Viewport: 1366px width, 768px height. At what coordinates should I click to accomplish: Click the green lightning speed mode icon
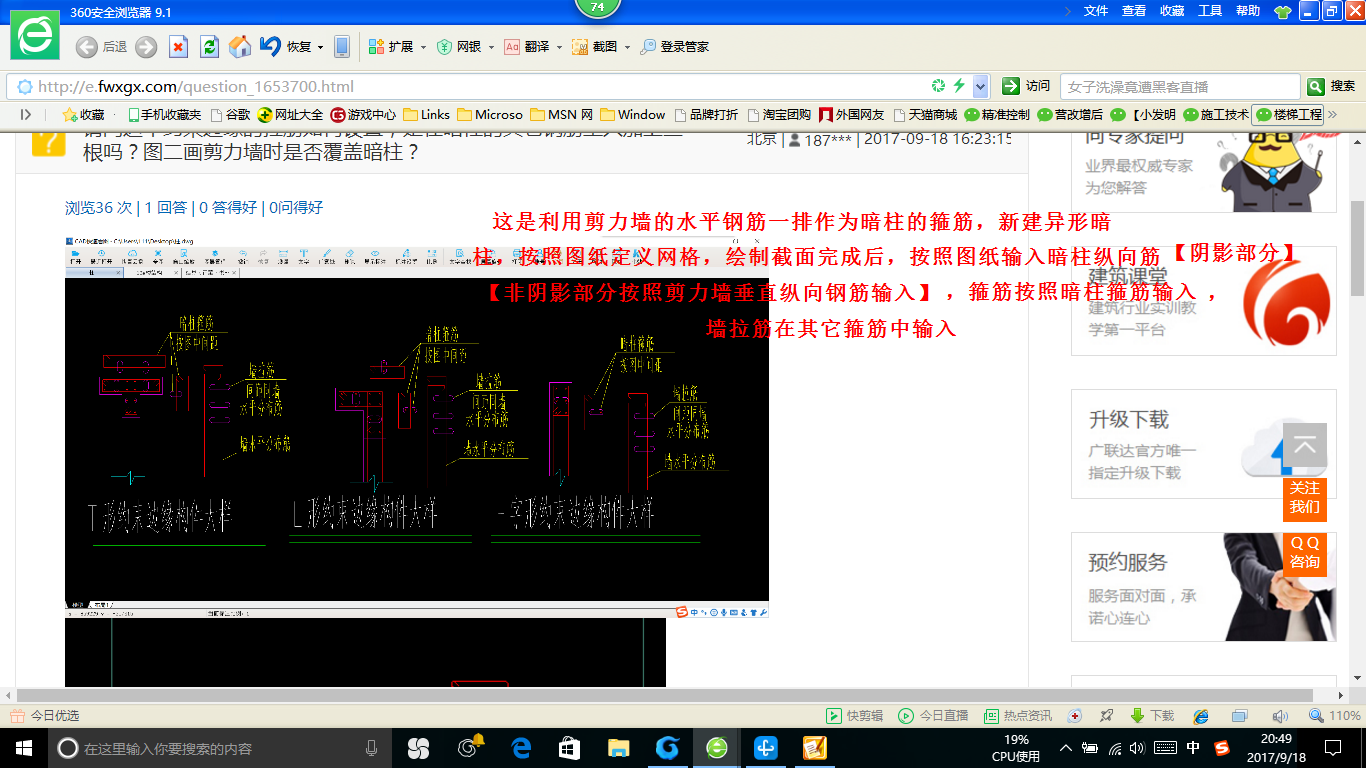click(959, 86)
